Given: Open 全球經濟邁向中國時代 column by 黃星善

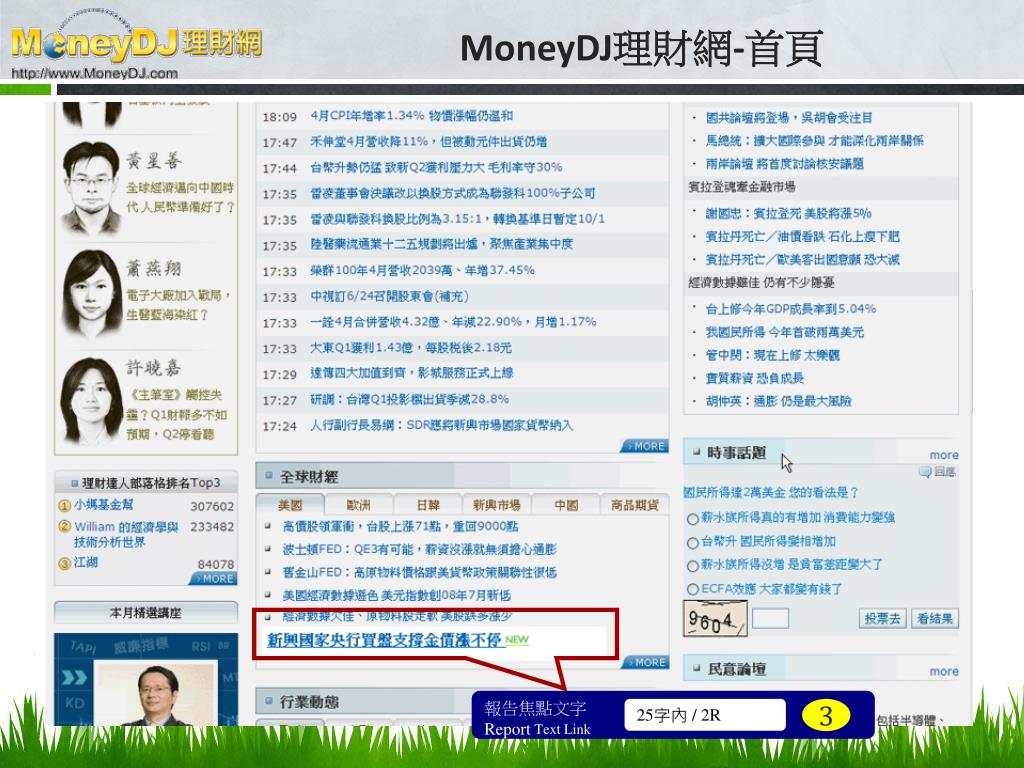Looking at the screenshot, I should pyautogui.click(x=180, y=197).
